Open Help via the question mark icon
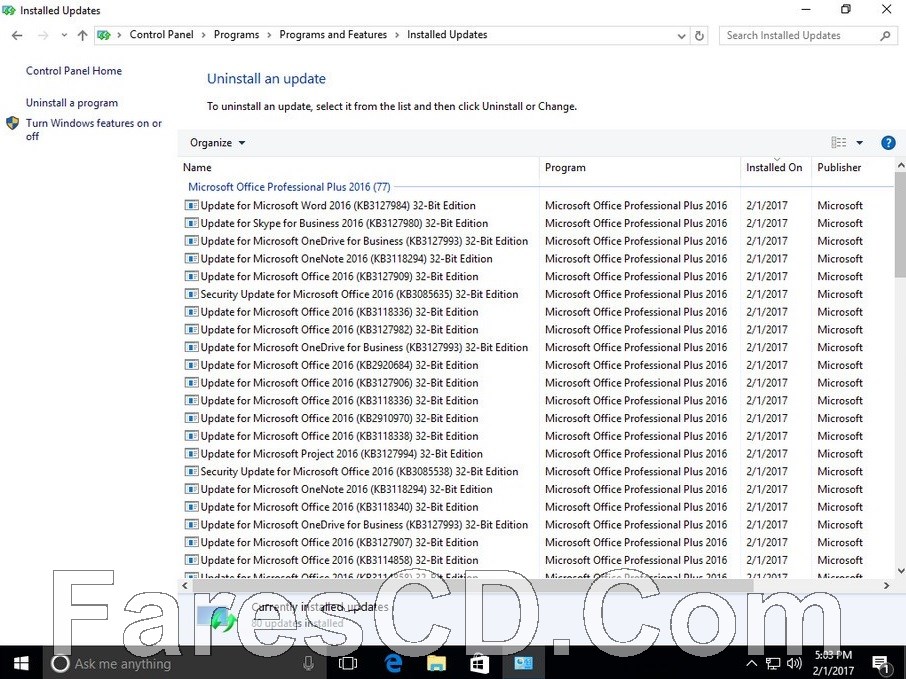Viewport: 906px width, 679px height. (888, 143)
